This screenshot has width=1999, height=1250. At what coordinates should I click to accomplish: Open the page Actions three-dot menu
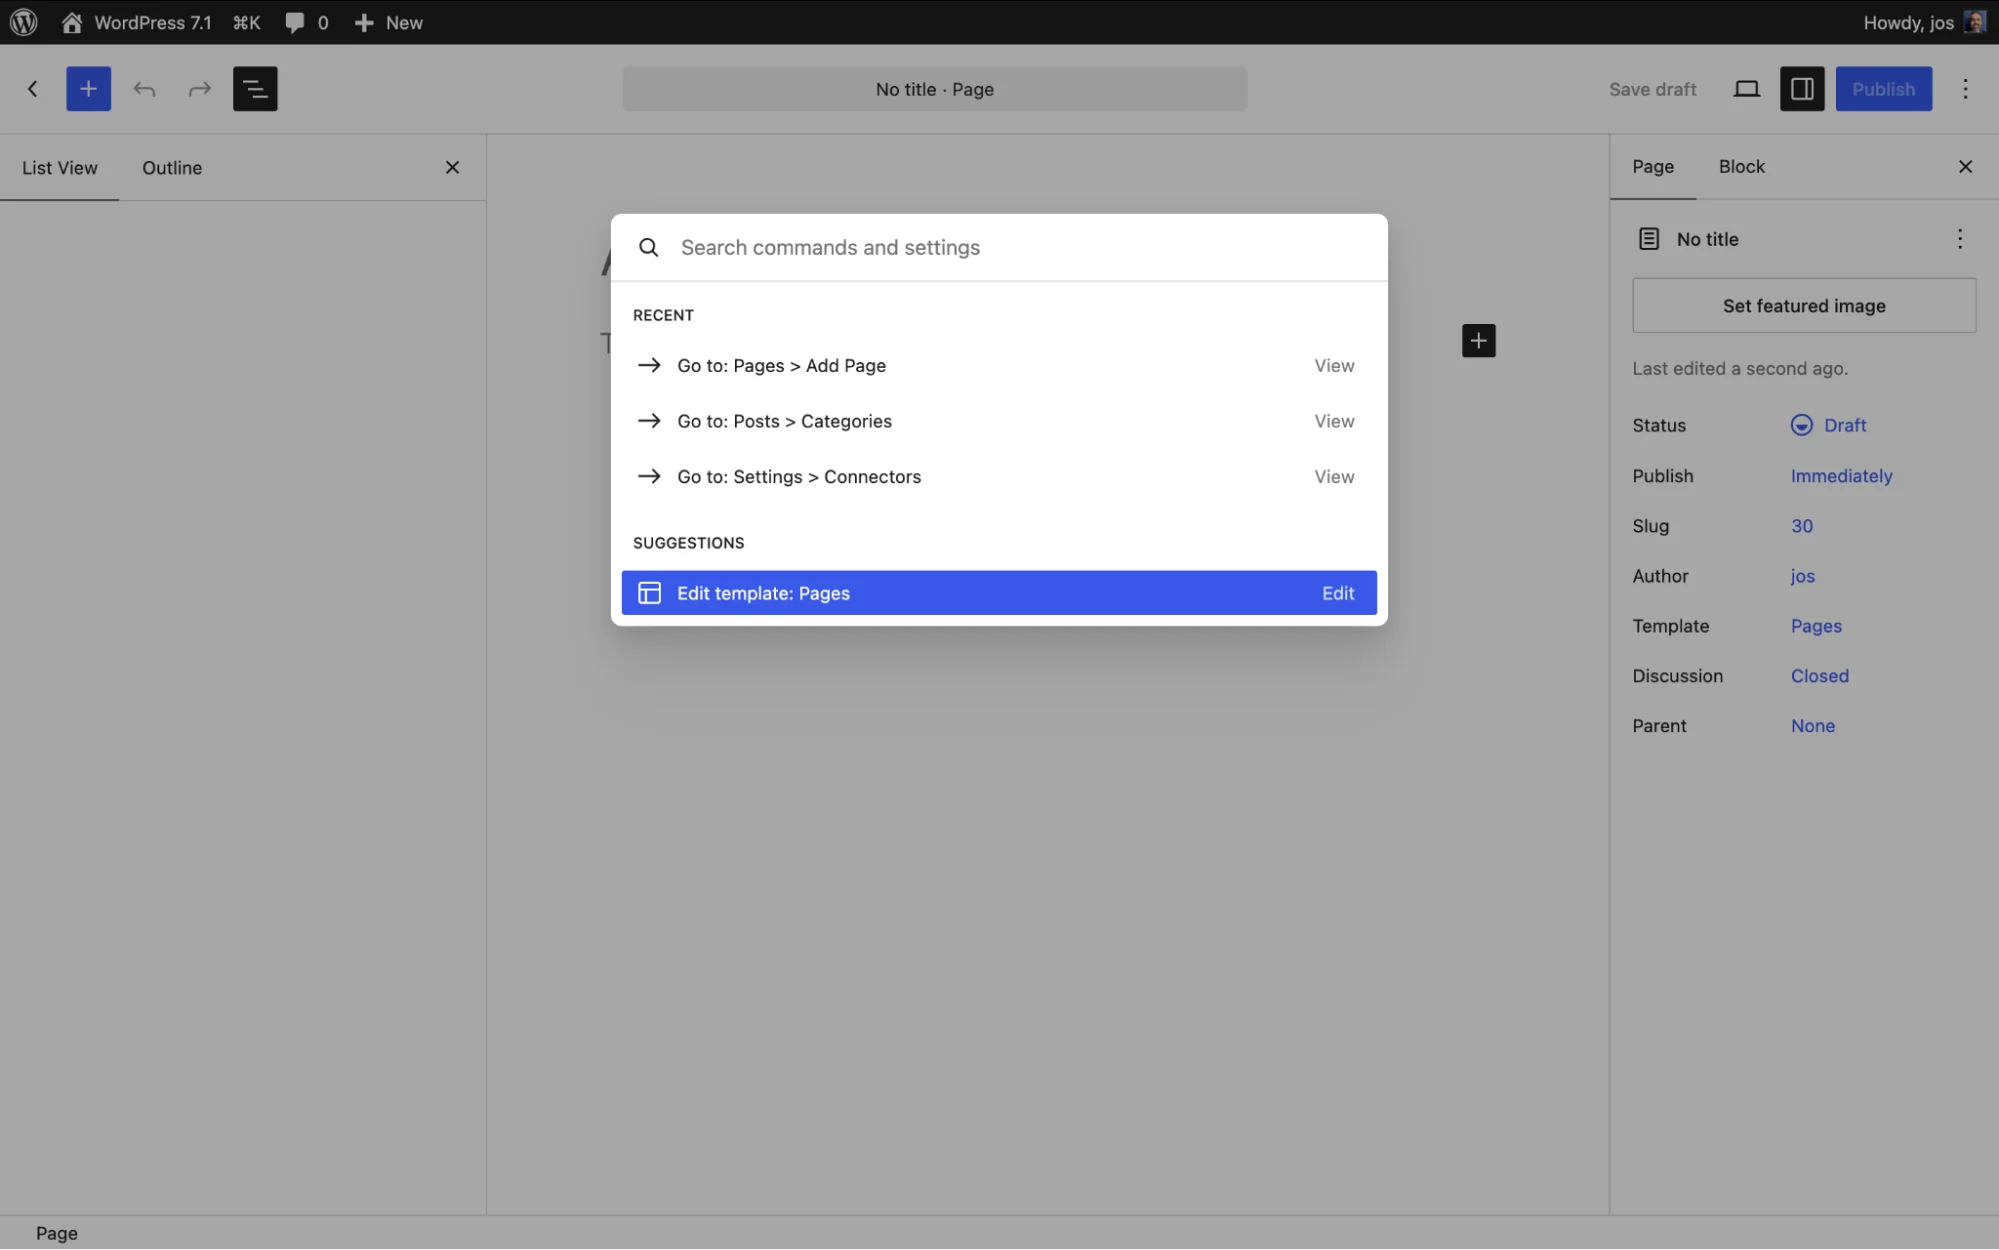pos(1959,239)
